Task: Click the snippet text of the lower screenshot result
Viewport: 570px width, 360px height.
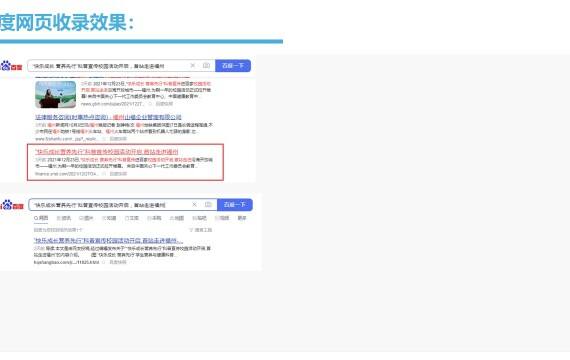Action: 122,252
